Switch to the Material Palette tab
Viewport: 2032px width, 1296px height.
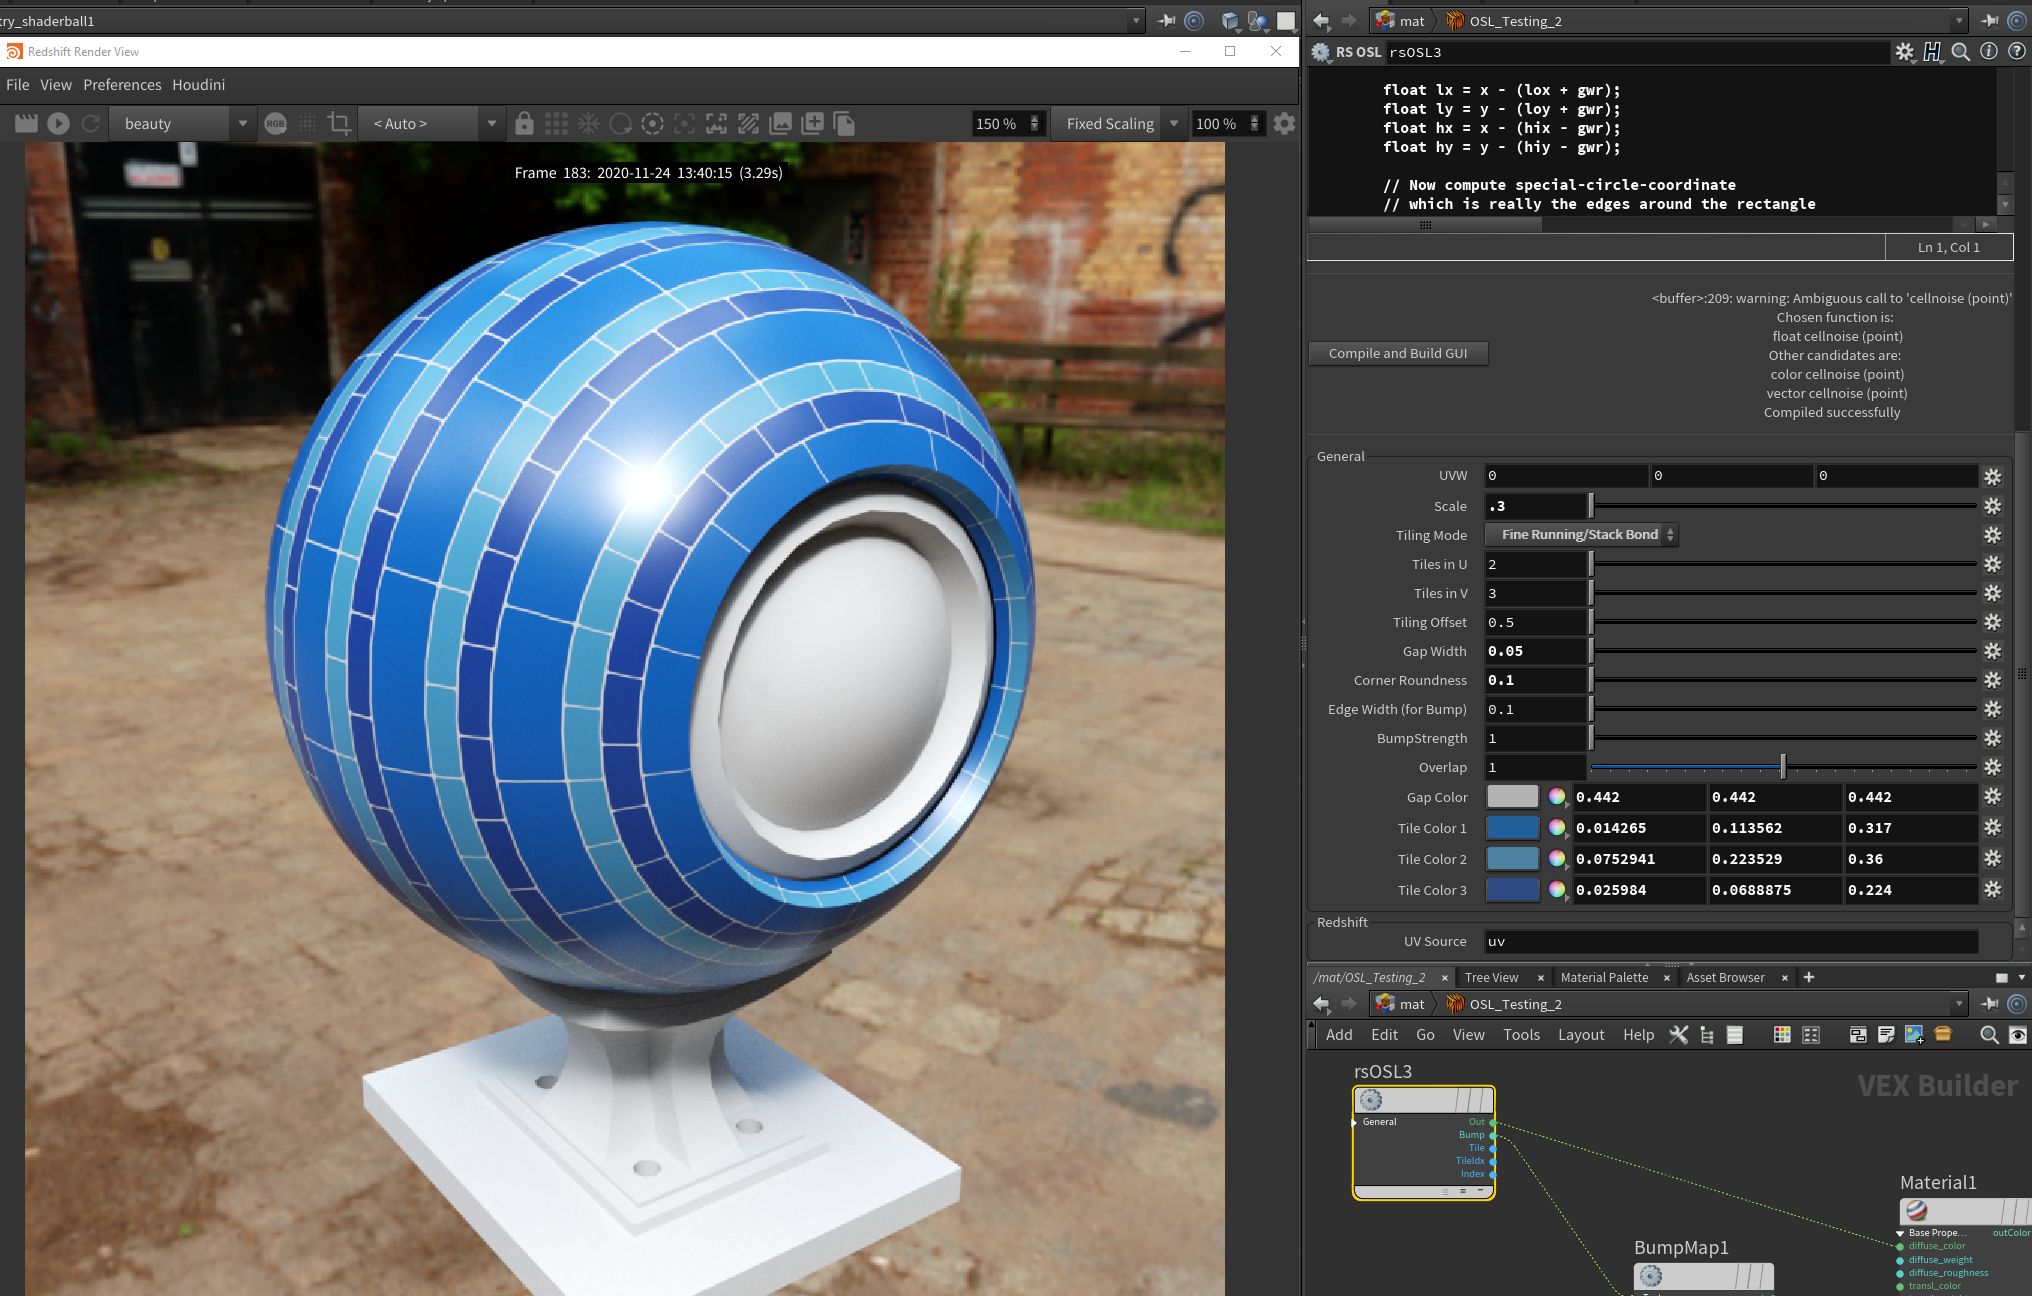pyautogui.click(x=1604, y=977)
